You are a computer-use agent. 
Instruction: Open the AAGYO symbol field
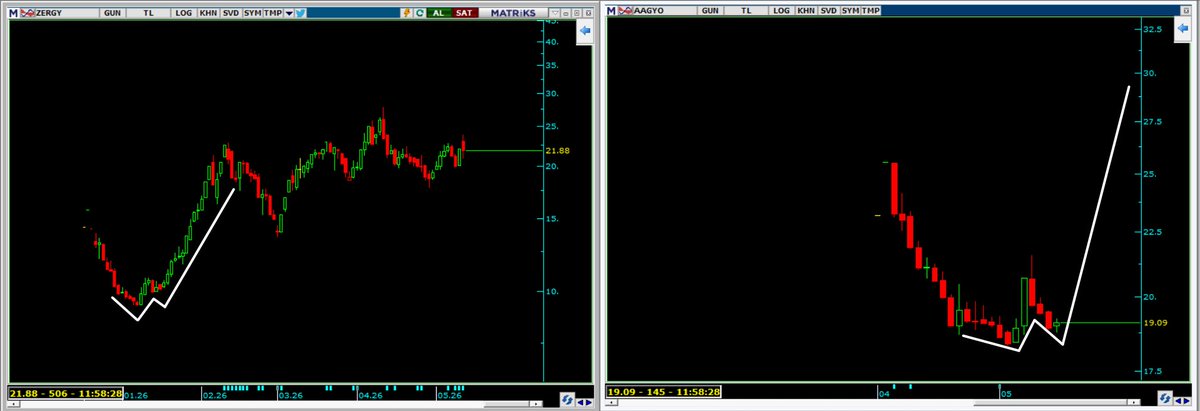pos(665,10)
